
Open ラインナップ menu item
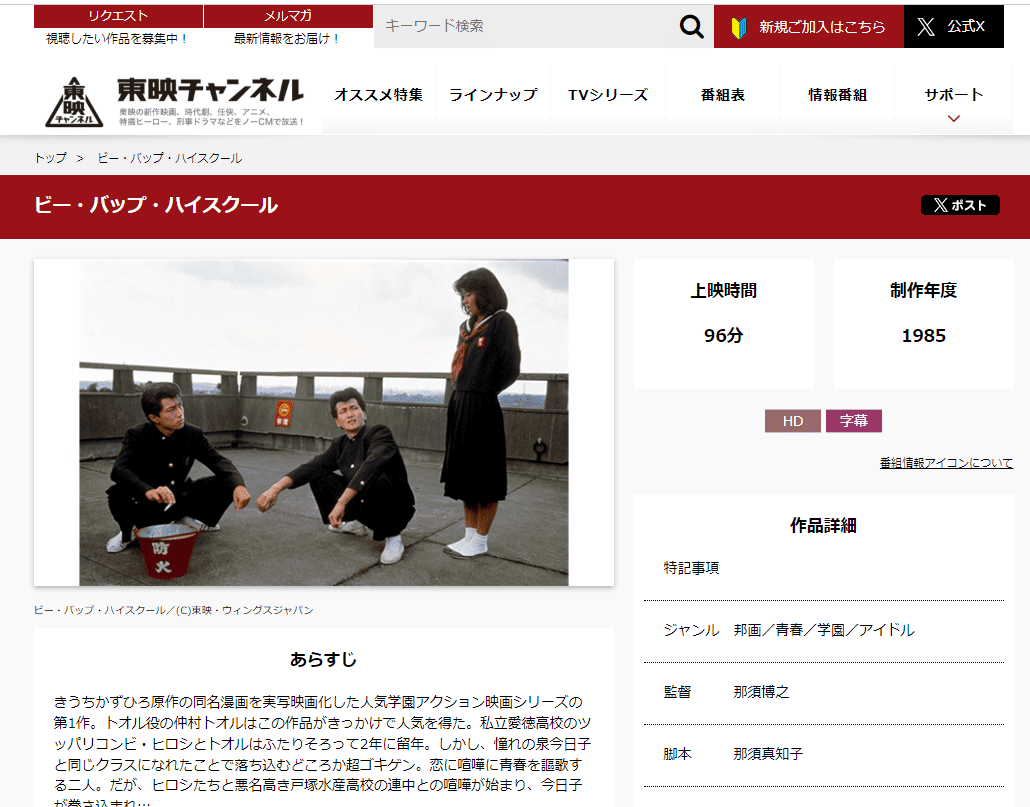point(493,95)
